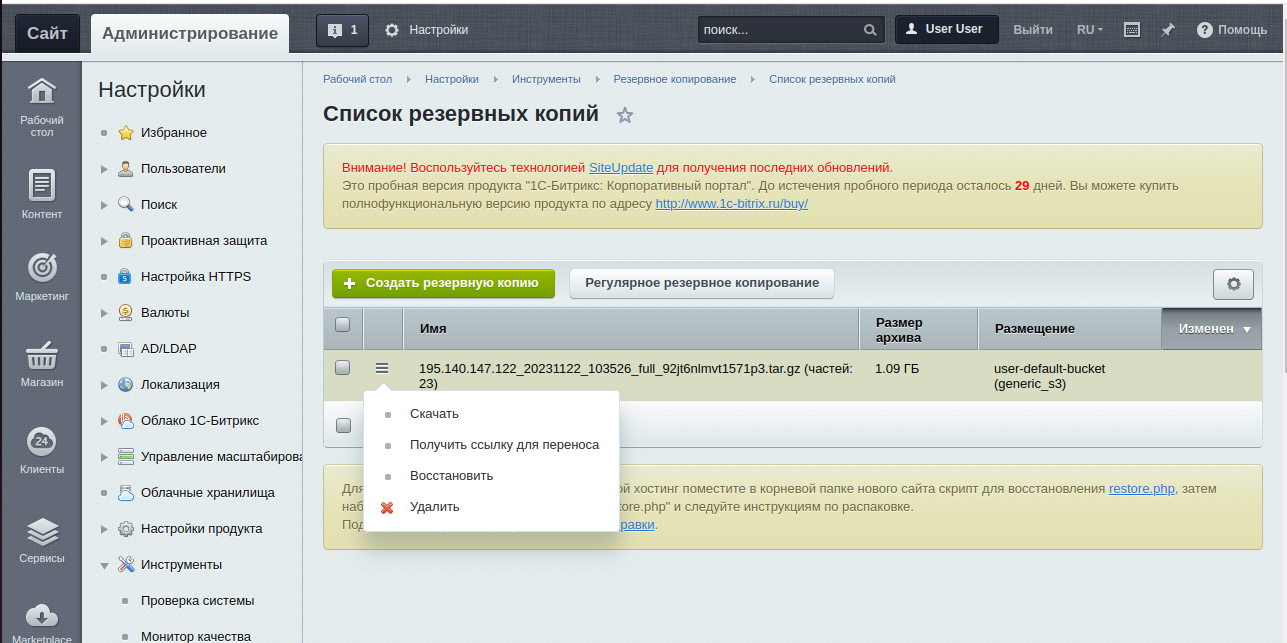Open the 1c-bitrix.ru/buy link
1287x643 pixels.
(x=731, y=203)
